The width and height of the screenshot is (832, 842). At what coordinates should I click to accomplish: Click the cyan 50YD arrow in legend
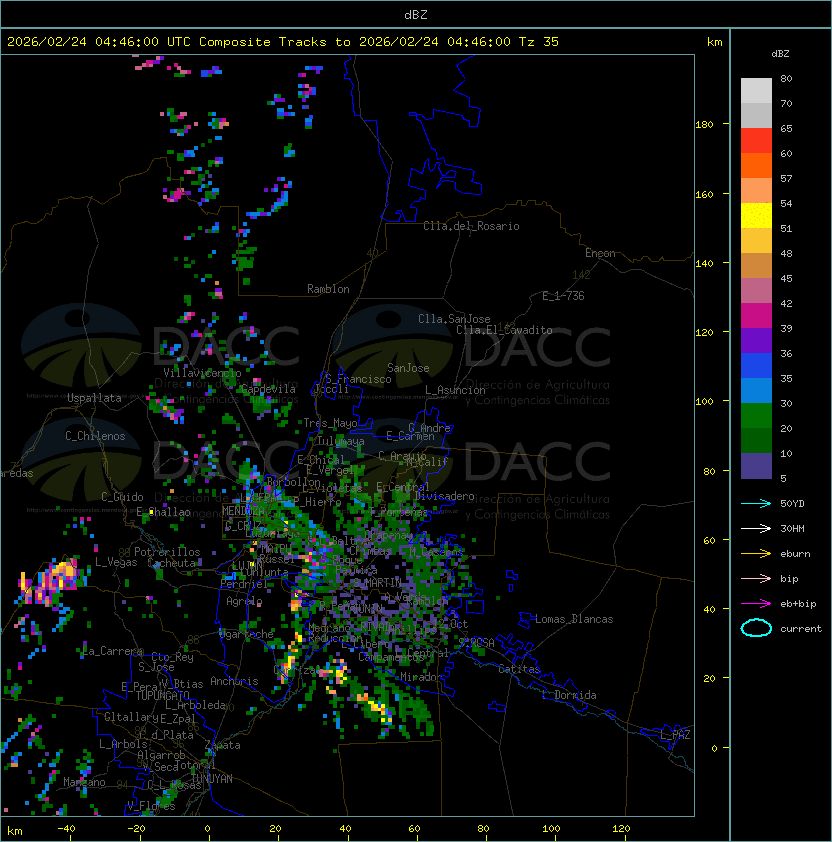(x=756, y=503)
